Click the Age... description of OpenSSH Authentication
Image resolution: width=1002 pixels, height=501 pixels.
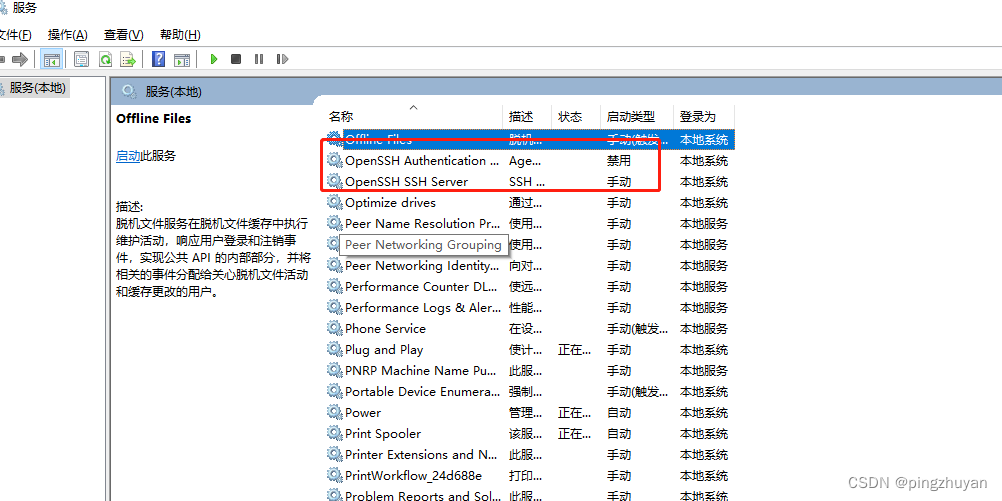point(525,160)
